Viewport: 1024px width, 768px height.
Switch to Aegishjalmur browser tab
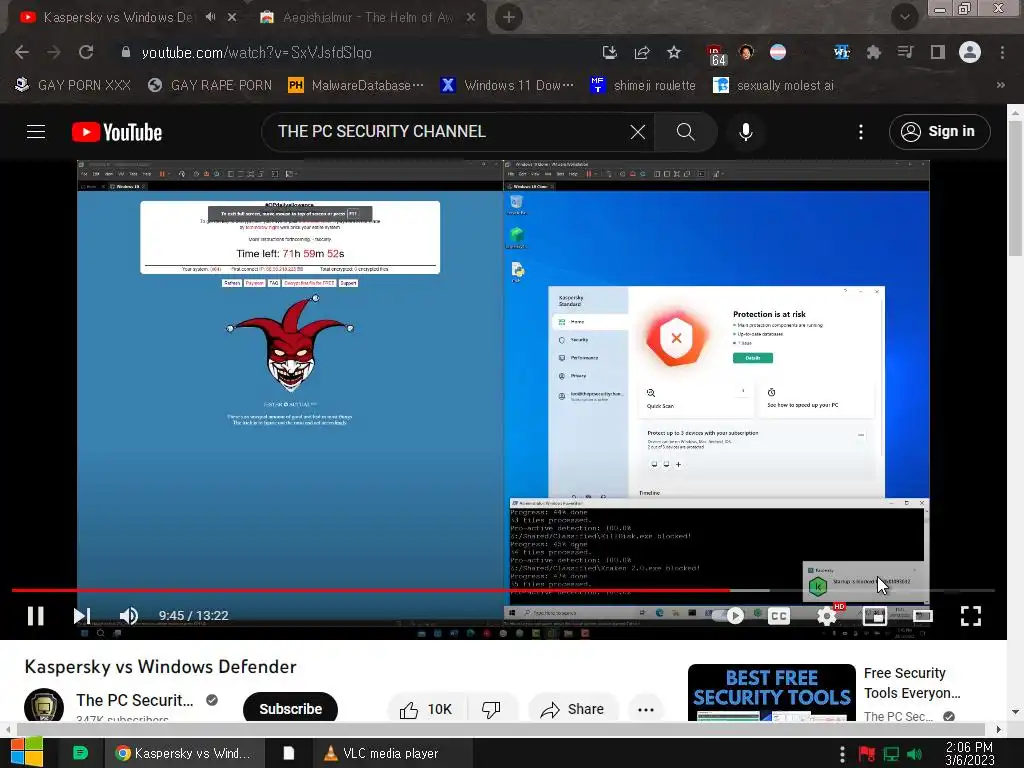(367, 18)
